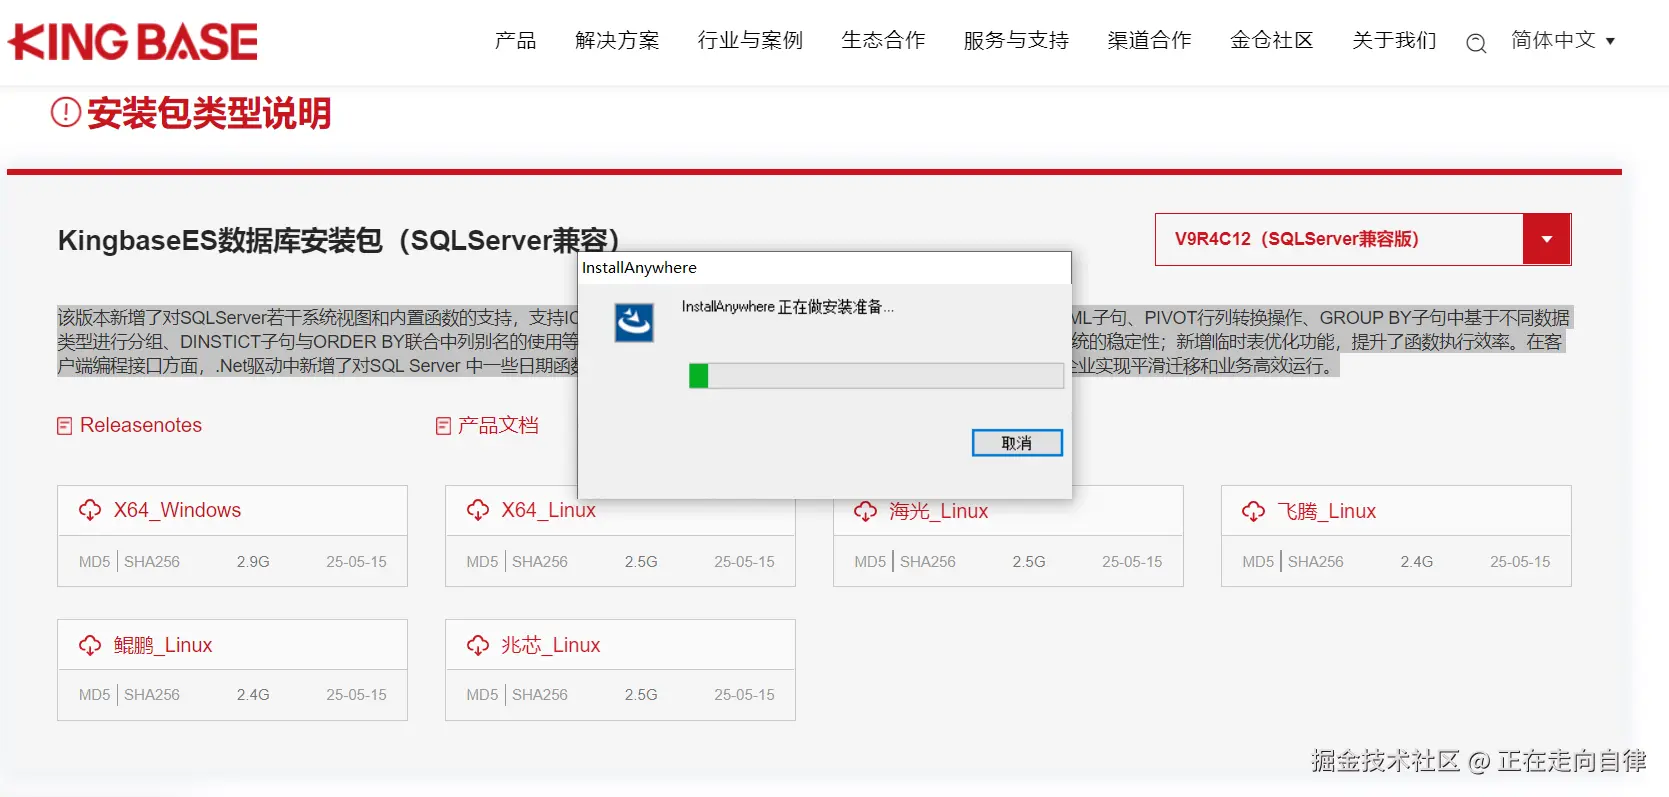Open the 关于我们 menu
This screenshot has height=797, width=1669.
(1394, 40)
